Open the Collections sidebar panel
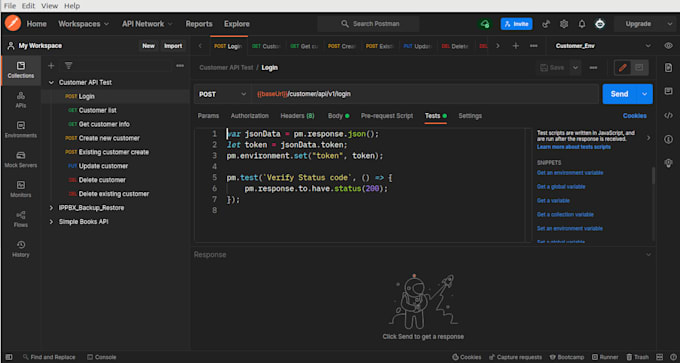This screenshot has width=680, height=363. coord(20,70)
